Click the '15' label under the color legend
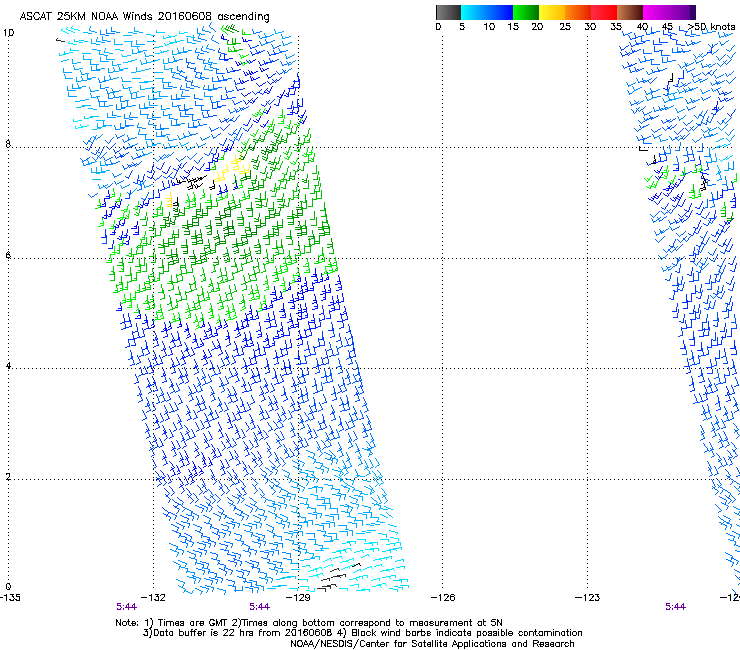The width and height of the screenshot is (740, 650). click(513, 27)
